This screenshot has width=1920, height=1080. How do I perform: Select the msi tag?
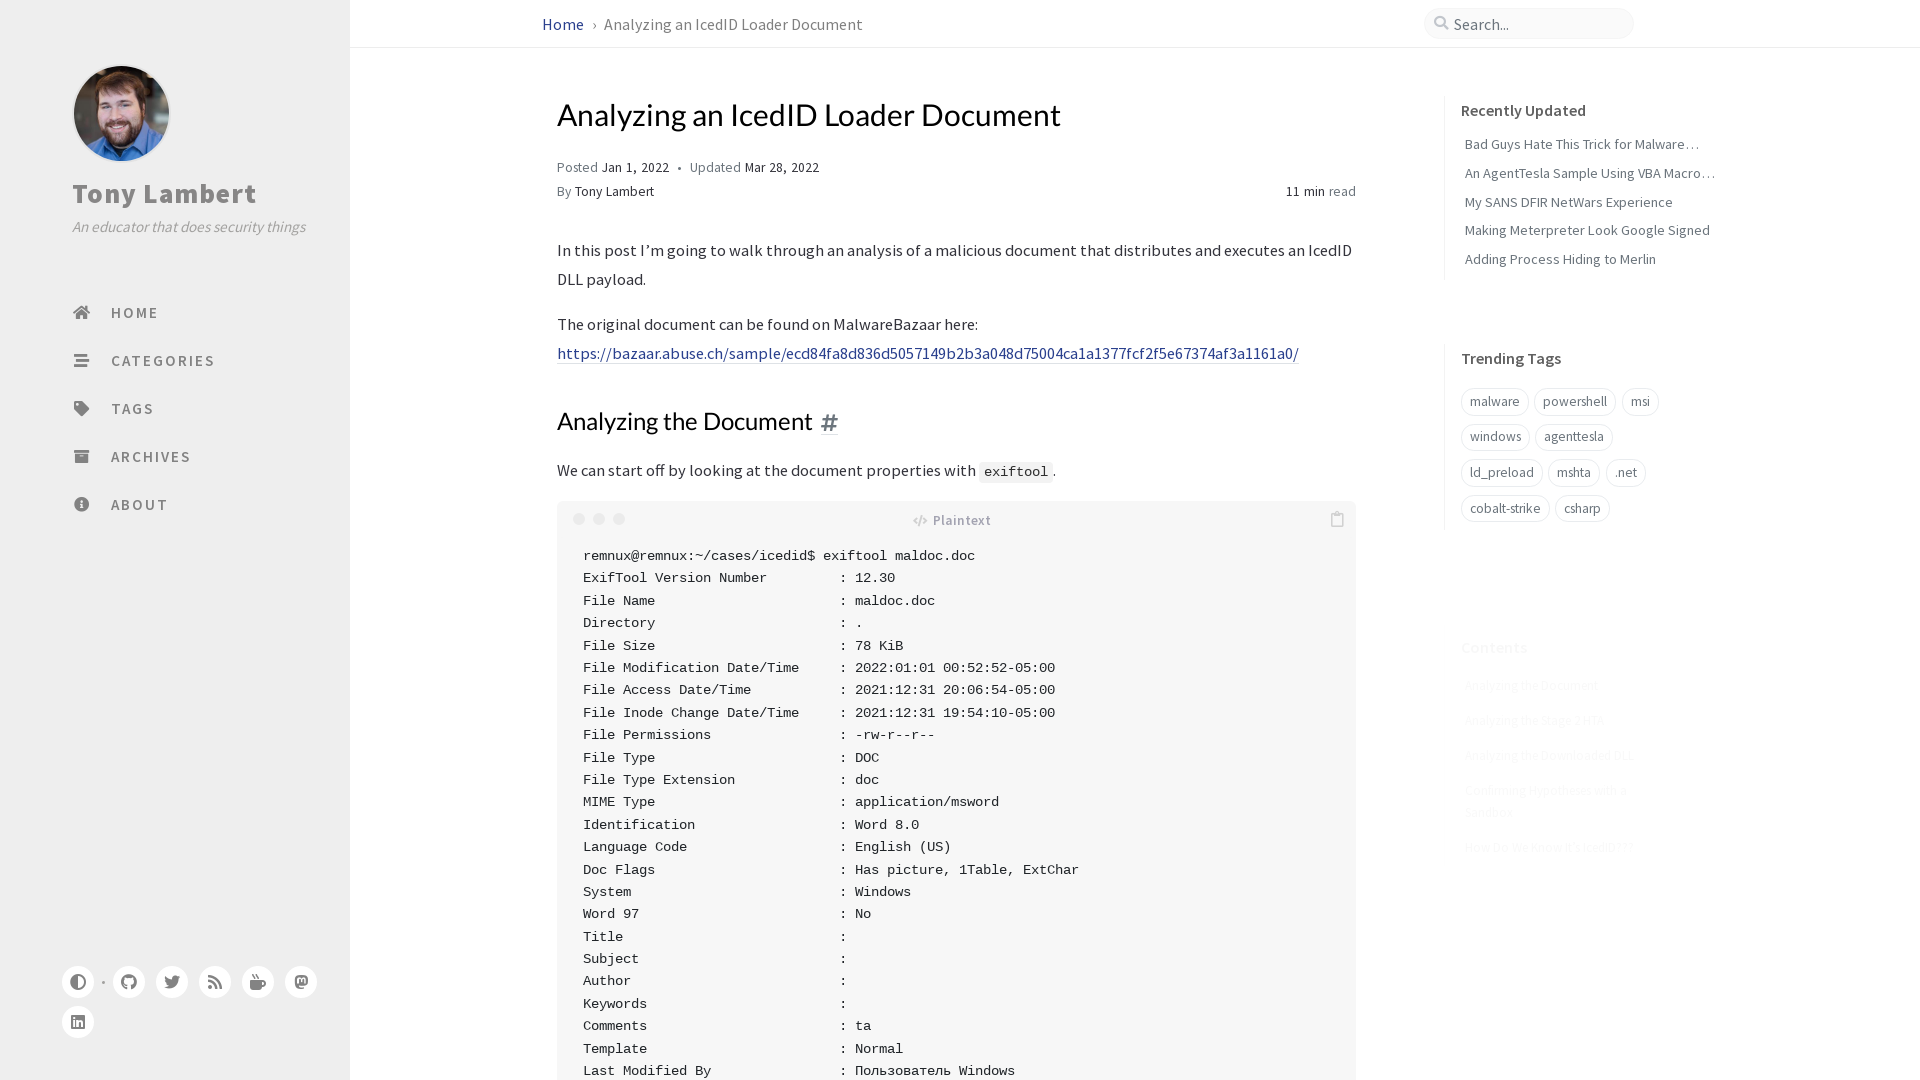click(x=1640, y=402)
